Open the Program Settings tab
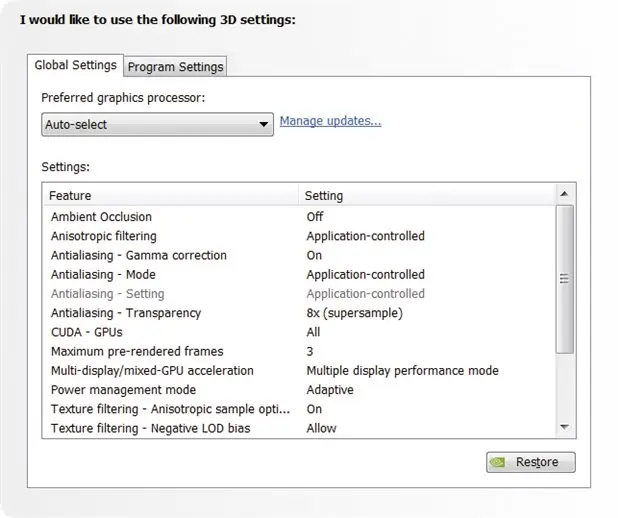The width and height of the screenshot is (618, 518). coord(175,67)
